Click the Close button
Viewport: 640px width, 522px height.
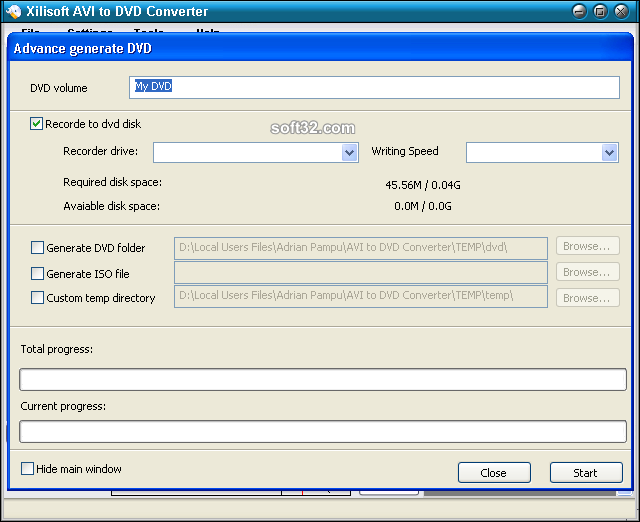tap(494, 473)
